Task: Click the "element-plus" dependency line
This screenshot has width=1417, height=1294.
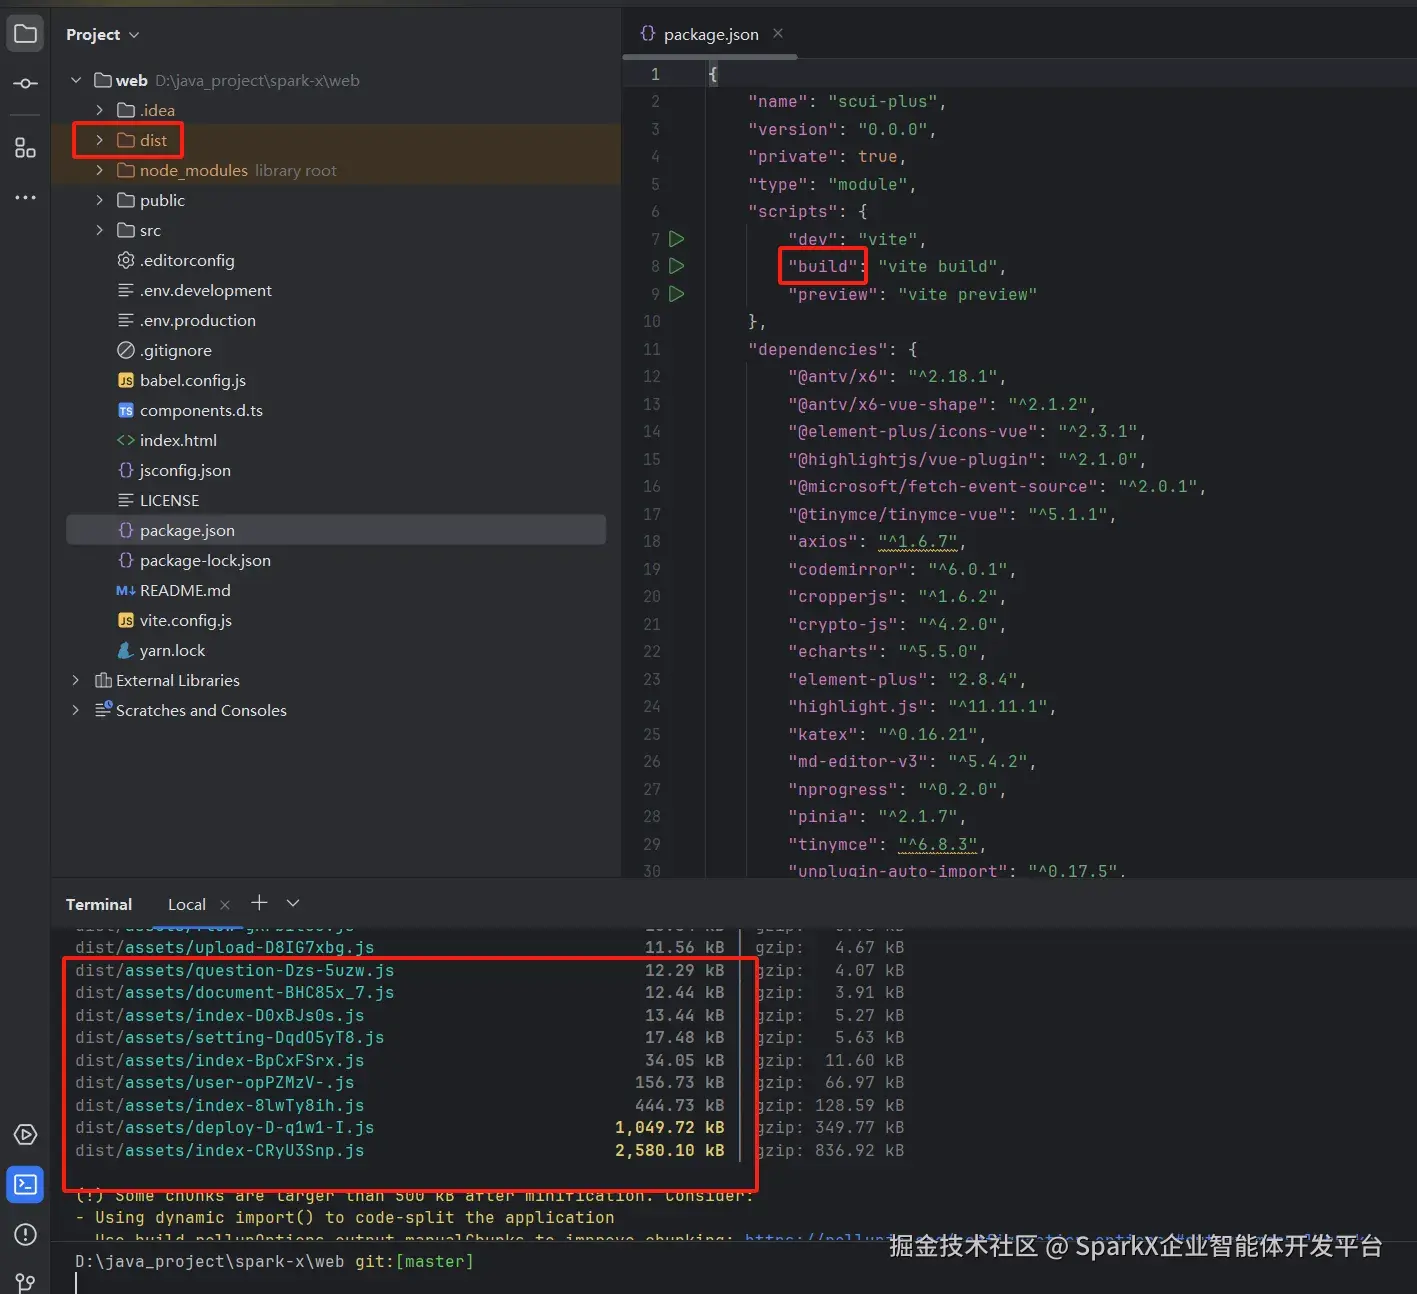Action: click(x=907, y=679)
